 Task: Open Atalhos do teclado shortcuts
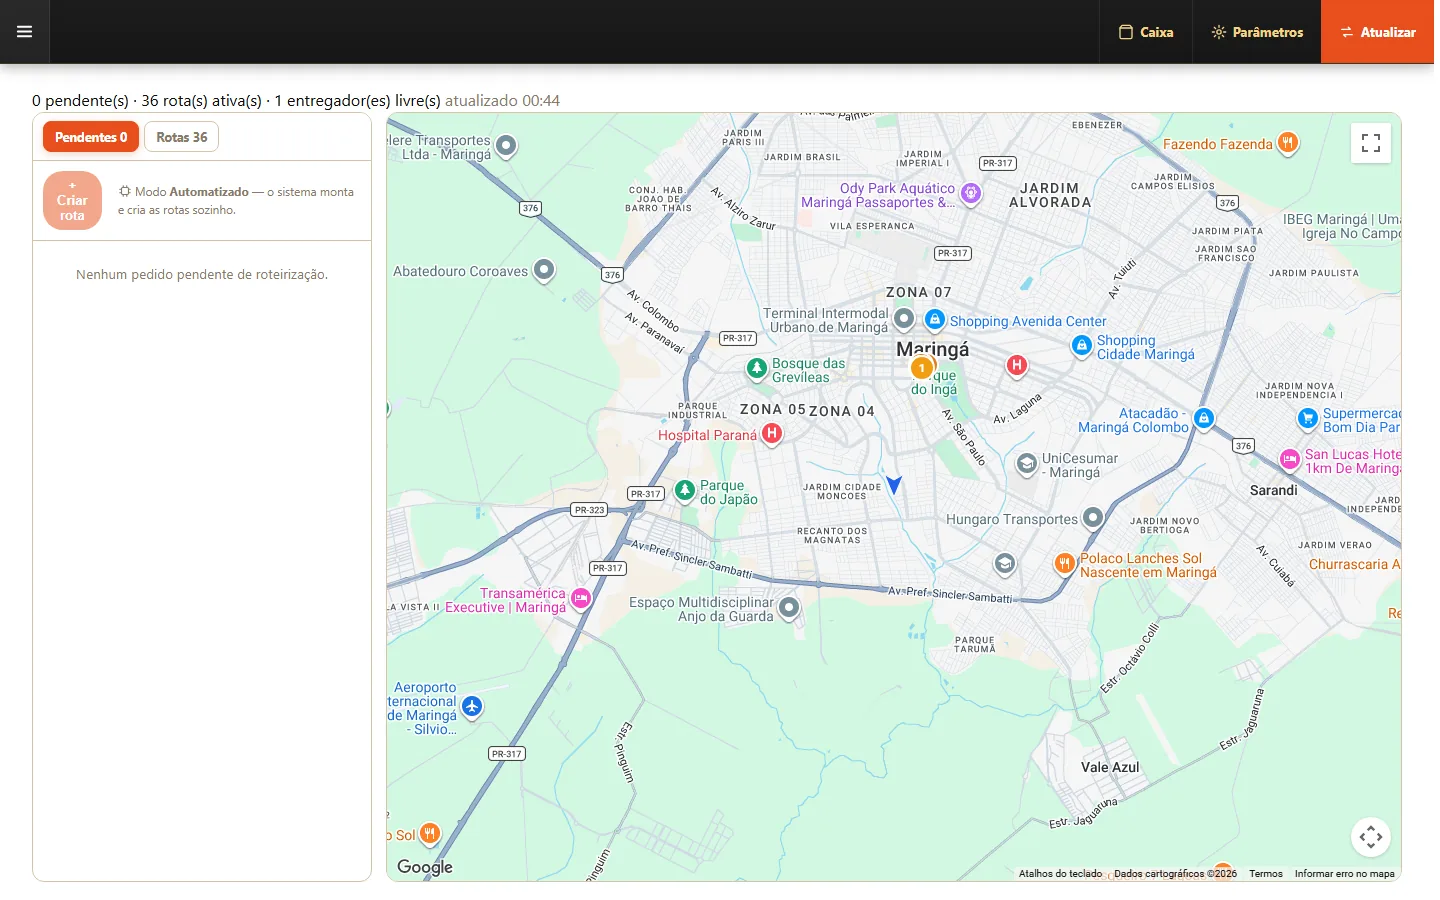(x=1060, y=874)
